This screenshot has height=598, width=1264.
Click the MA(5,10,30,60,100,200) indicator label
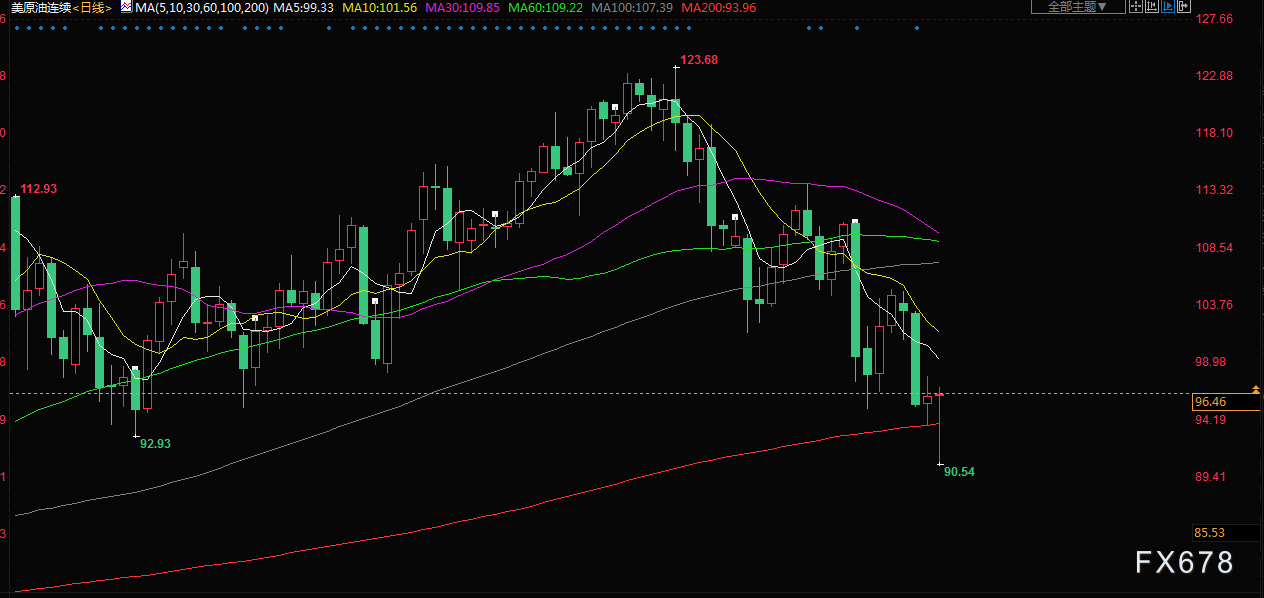(201, 7)
